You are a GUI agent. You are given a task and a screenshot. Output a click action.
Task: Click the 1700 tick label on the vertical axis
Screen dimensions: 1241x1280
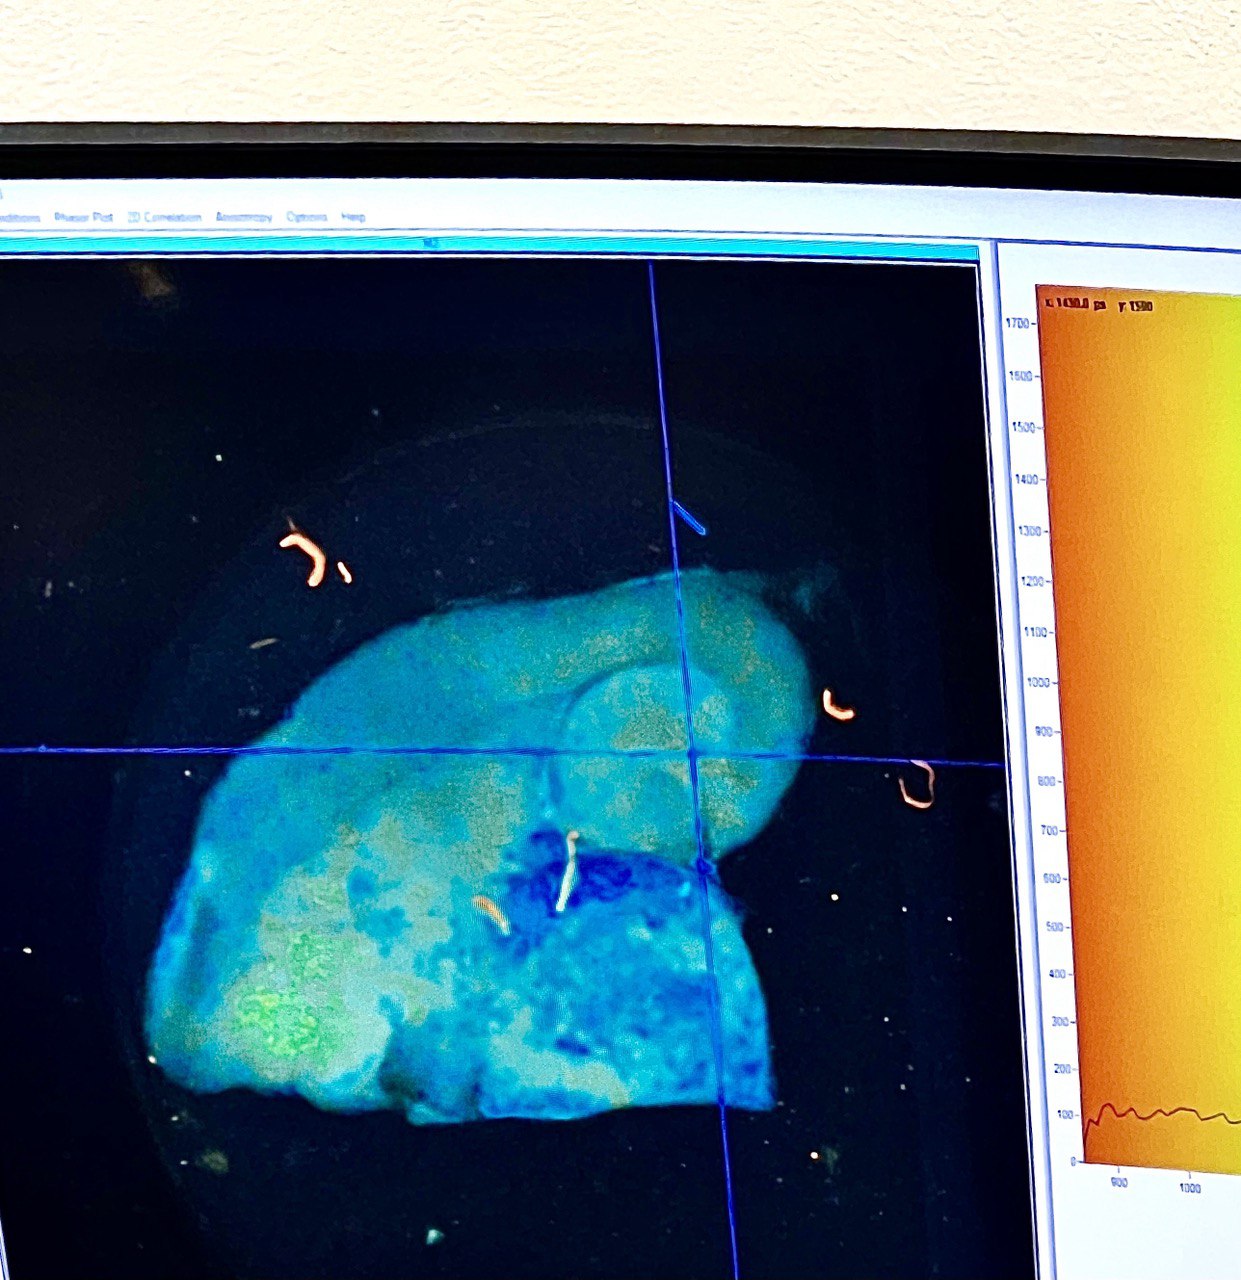pos(1019,324)
